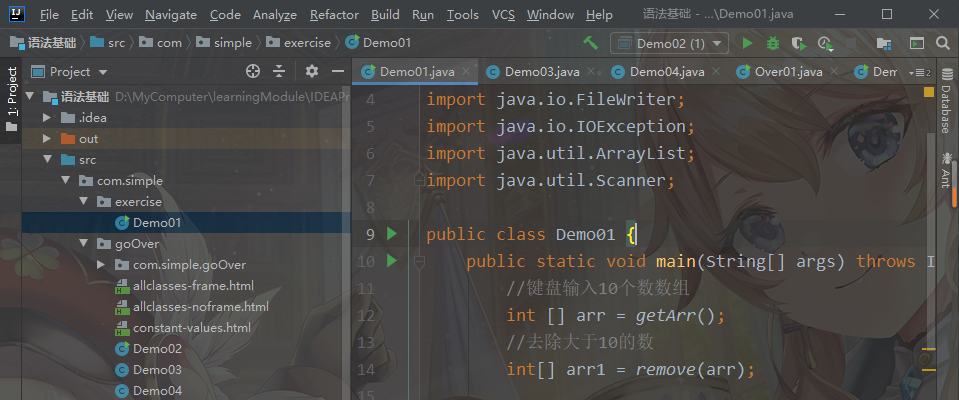Click run gutter arrow on line 10
The height and width of the screenshot is (400, 959).
392,261
